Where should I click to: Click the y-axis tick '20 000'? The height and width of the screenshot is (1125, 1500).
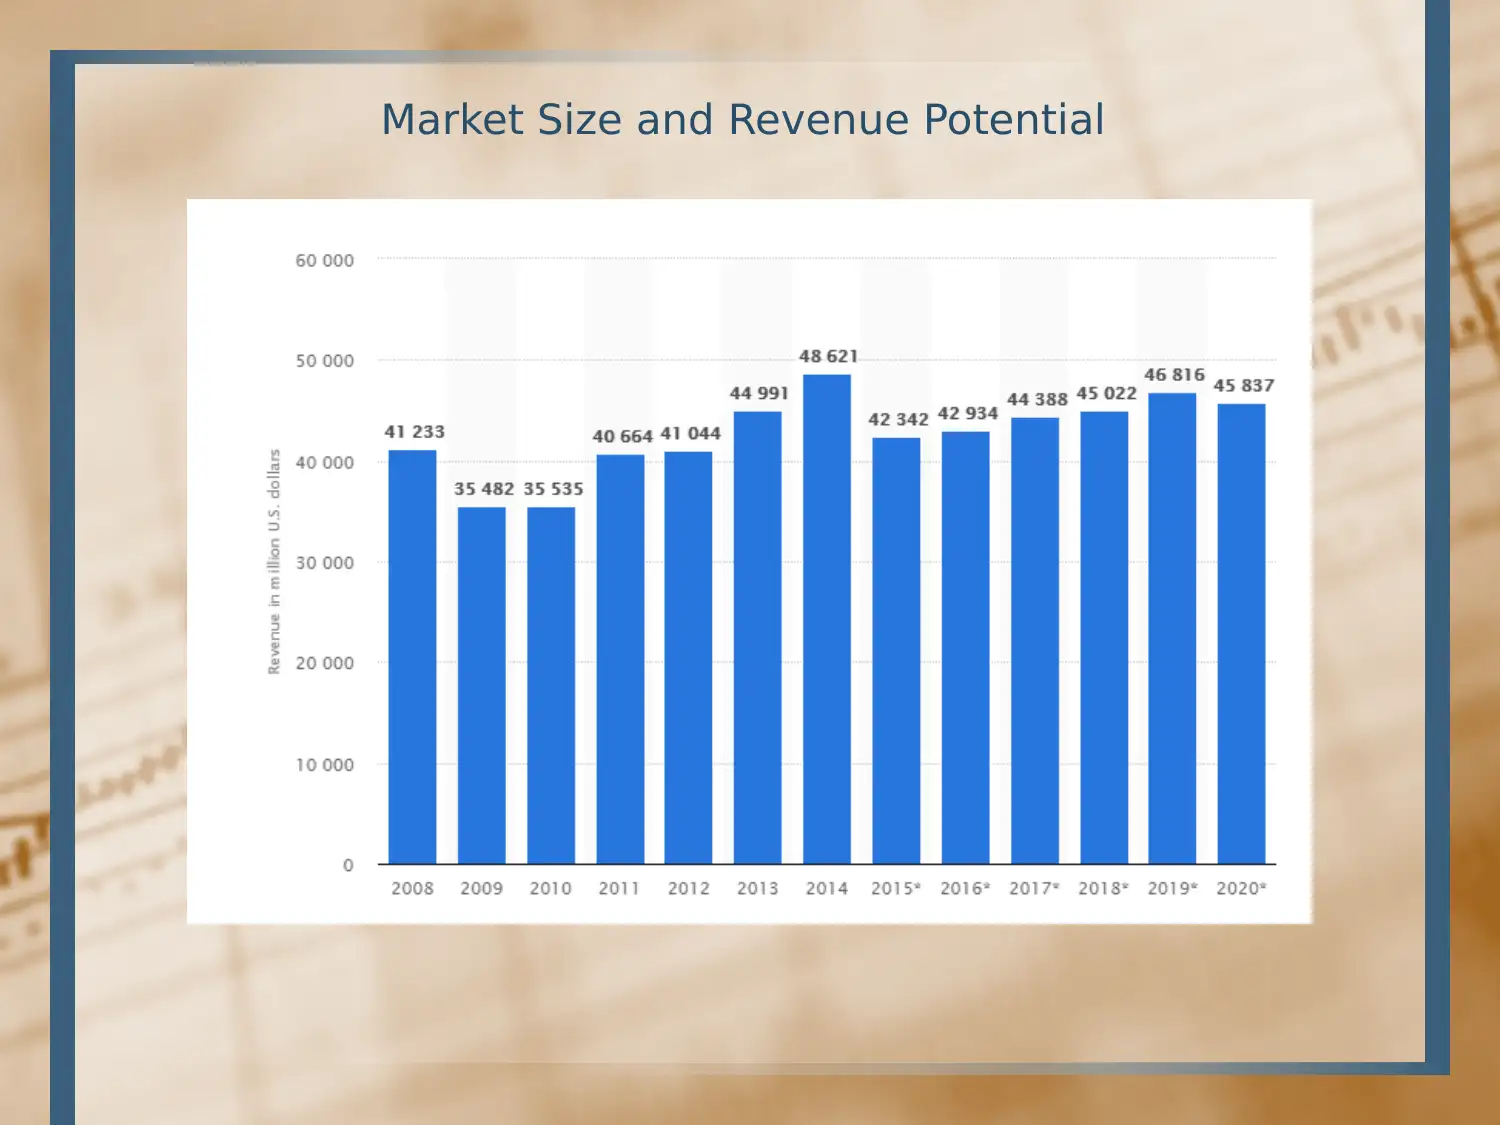324,663
